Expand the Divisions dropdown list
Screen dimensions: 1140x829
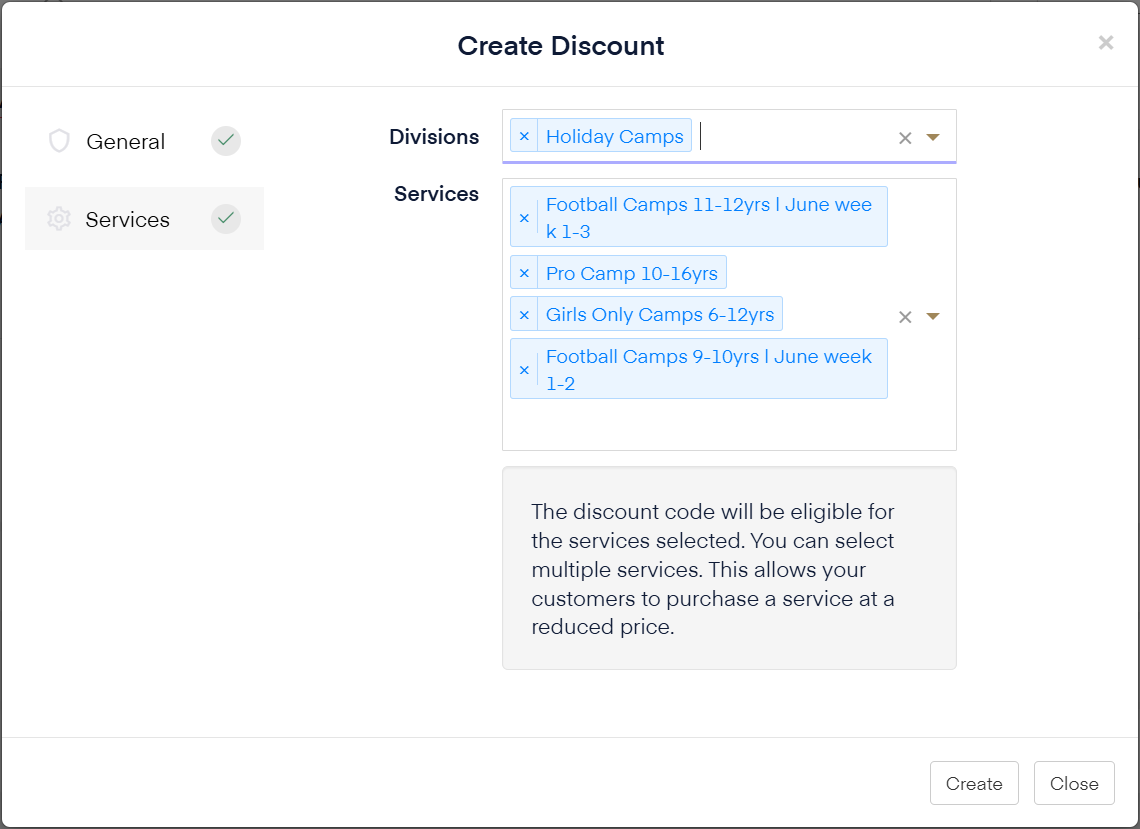point(933,137)
